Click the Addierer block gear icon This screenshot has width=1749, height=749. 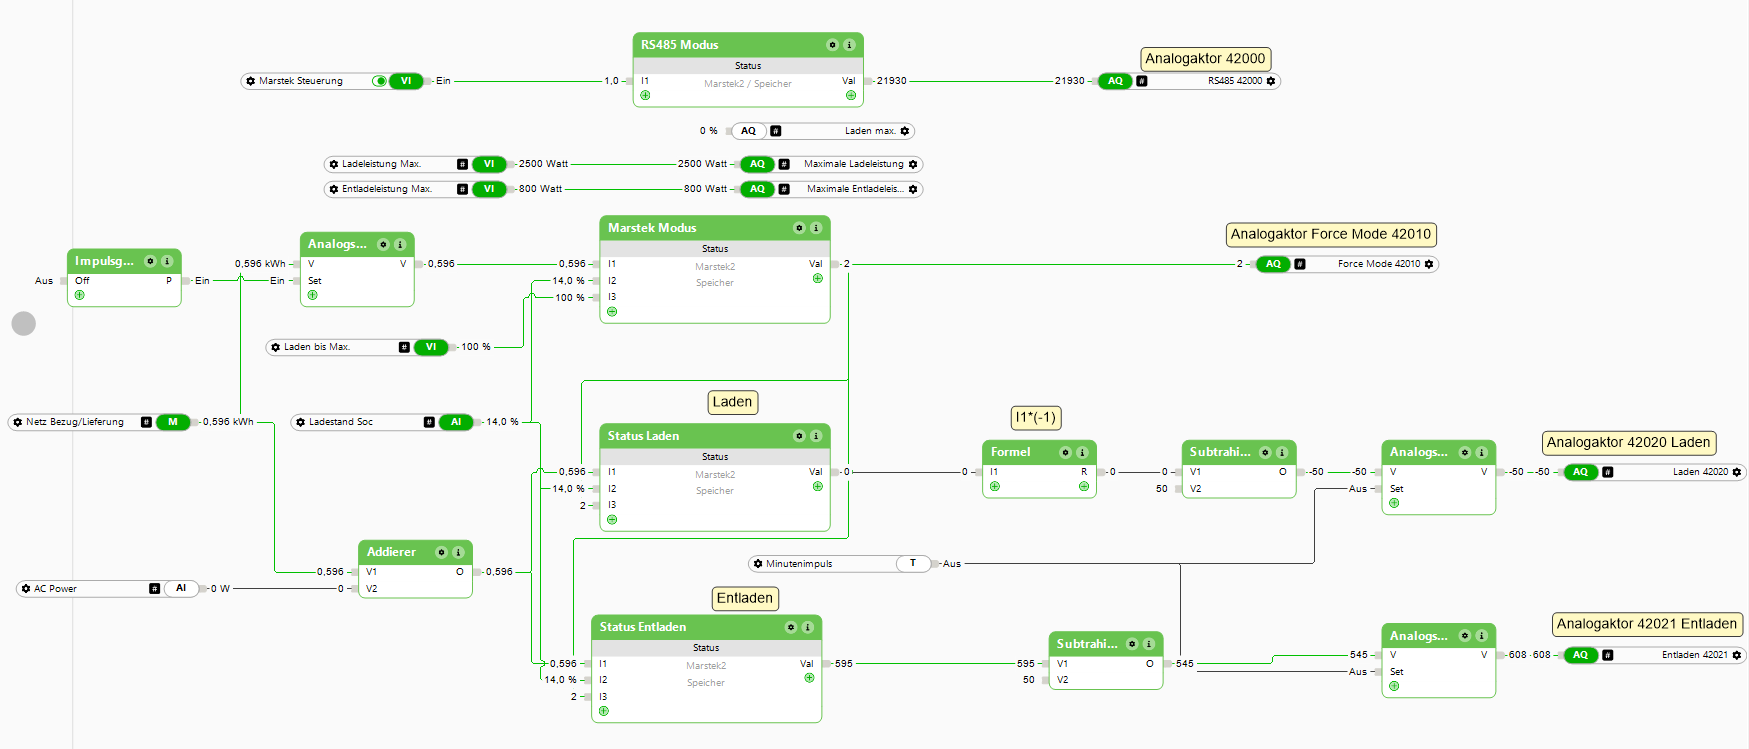click(441, 552)
